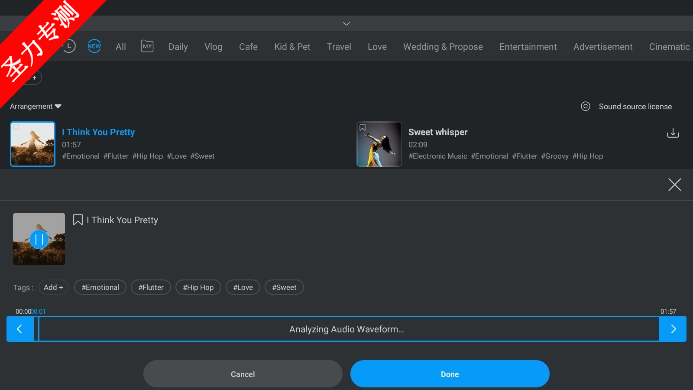This screenshot has width=693, height=390.
Task: Switch to the Travel category
Action: click(339, 47)
